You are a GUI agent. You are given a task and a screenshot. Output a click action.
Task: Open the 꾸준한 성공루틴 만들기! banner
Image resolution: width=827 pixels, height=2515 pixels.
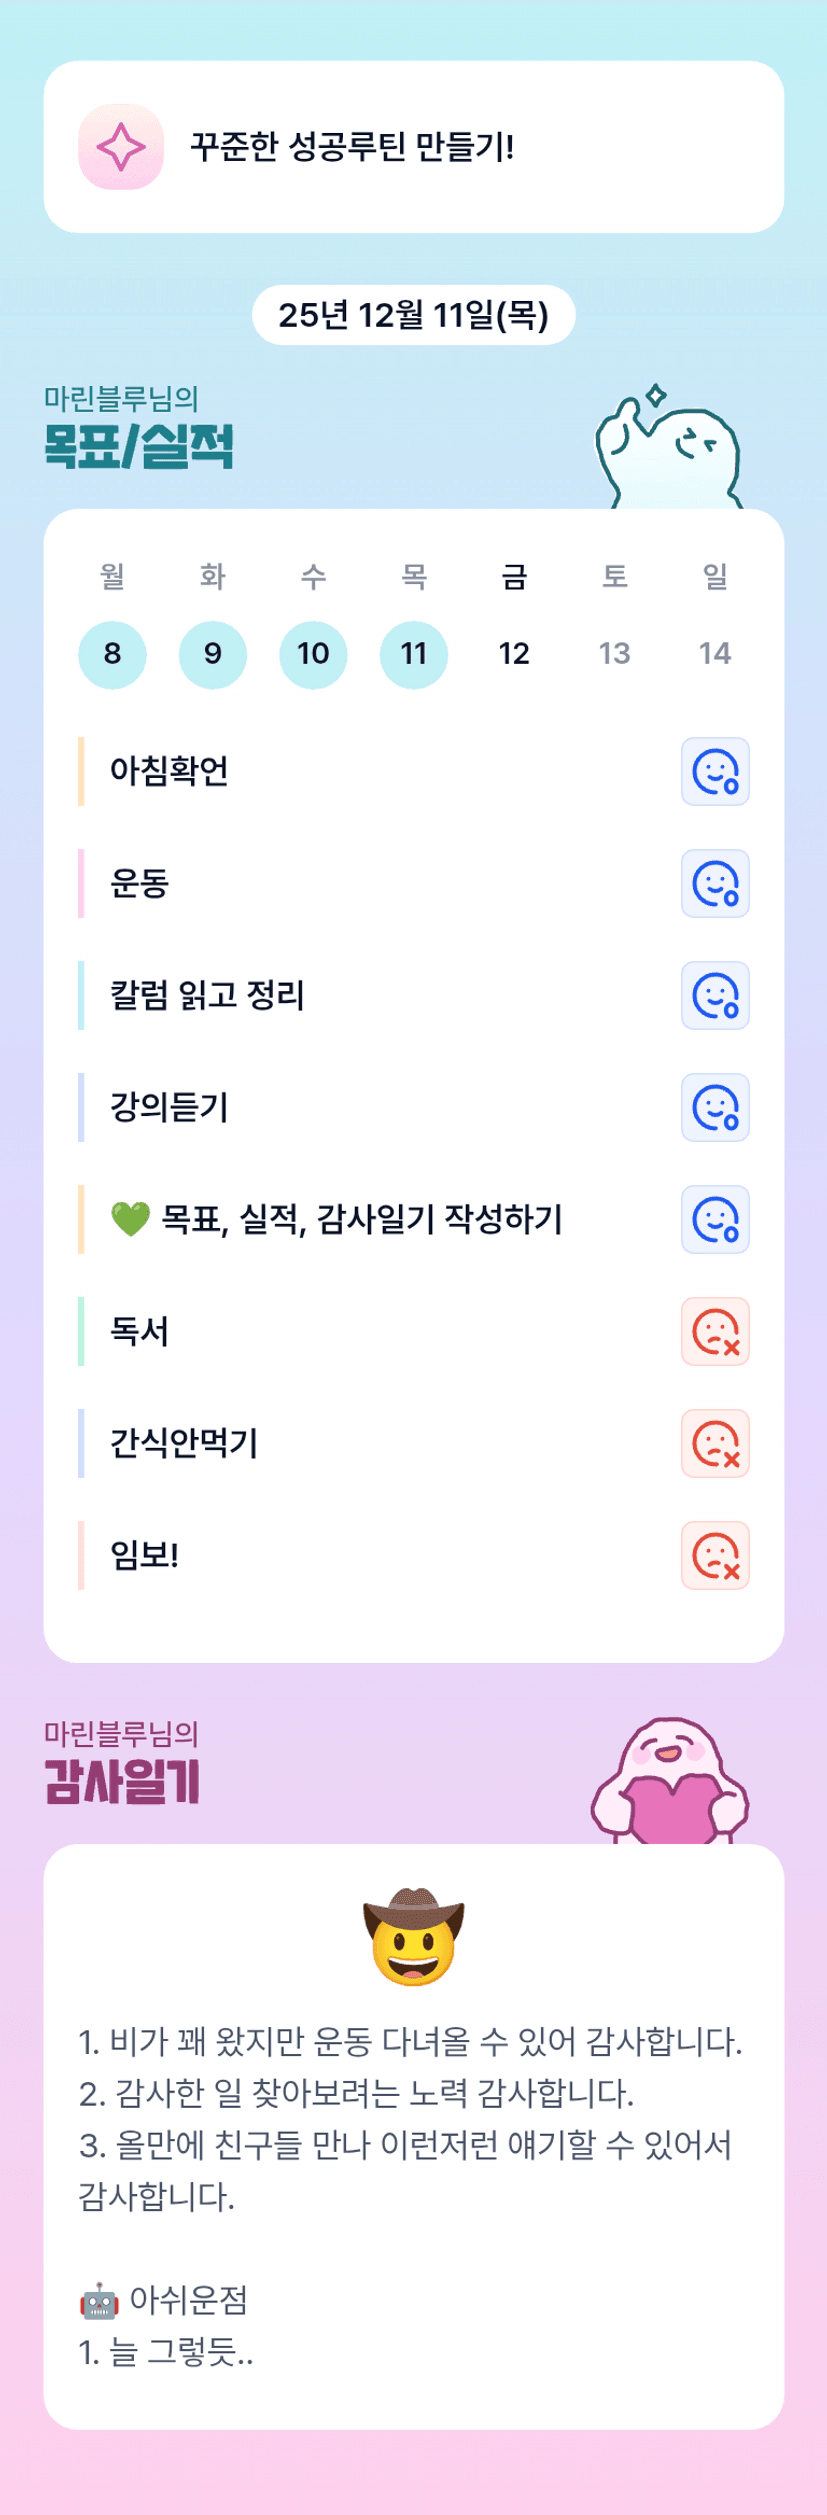(413, 147)
